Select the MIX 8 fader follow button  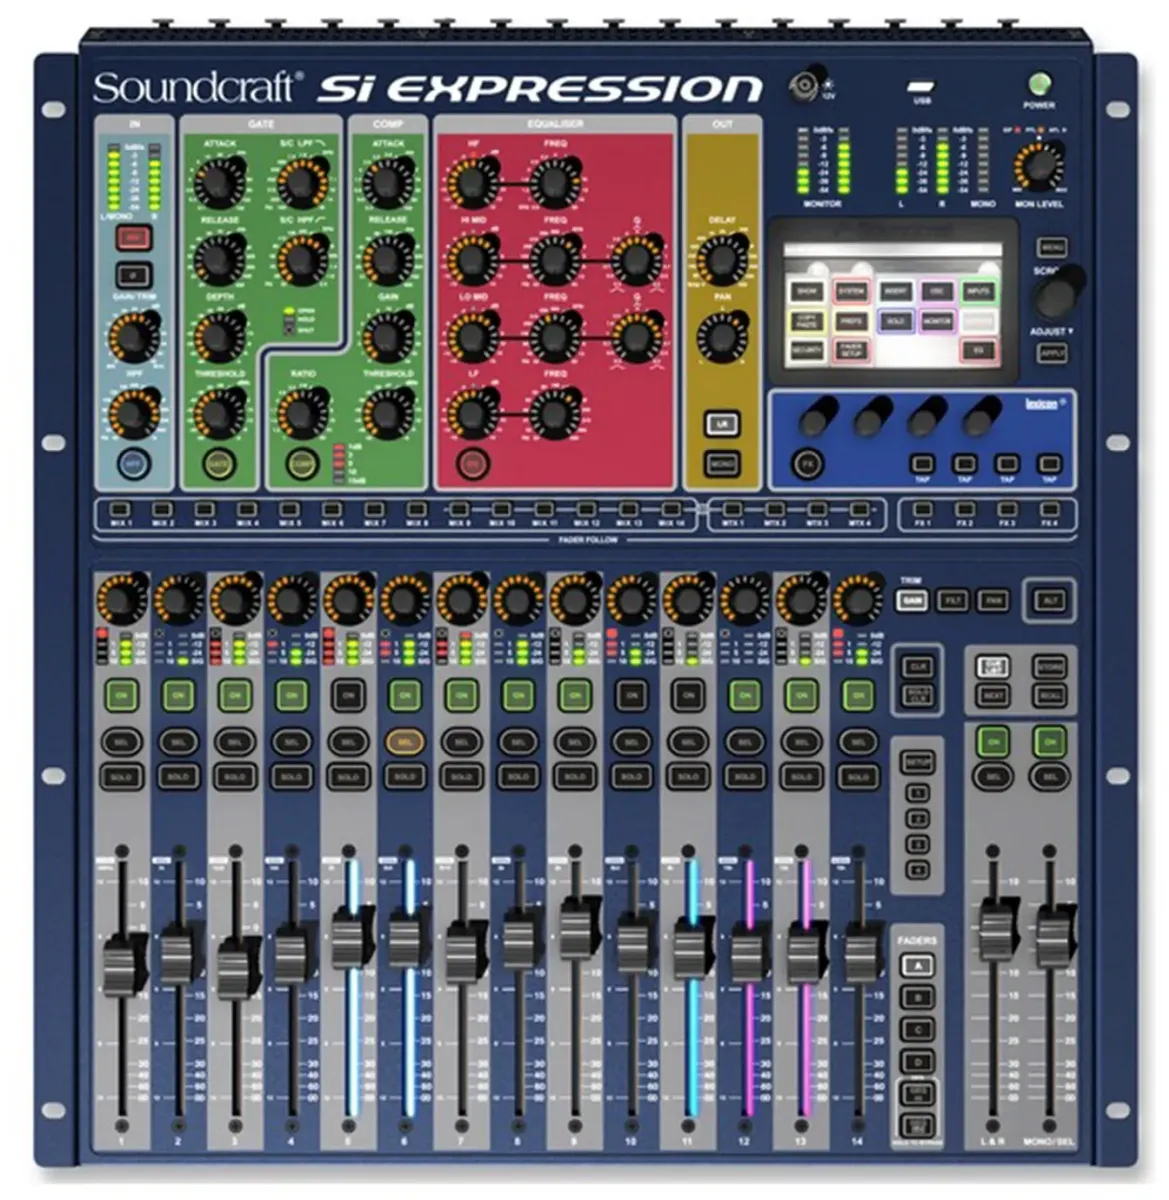coord(417,510)
